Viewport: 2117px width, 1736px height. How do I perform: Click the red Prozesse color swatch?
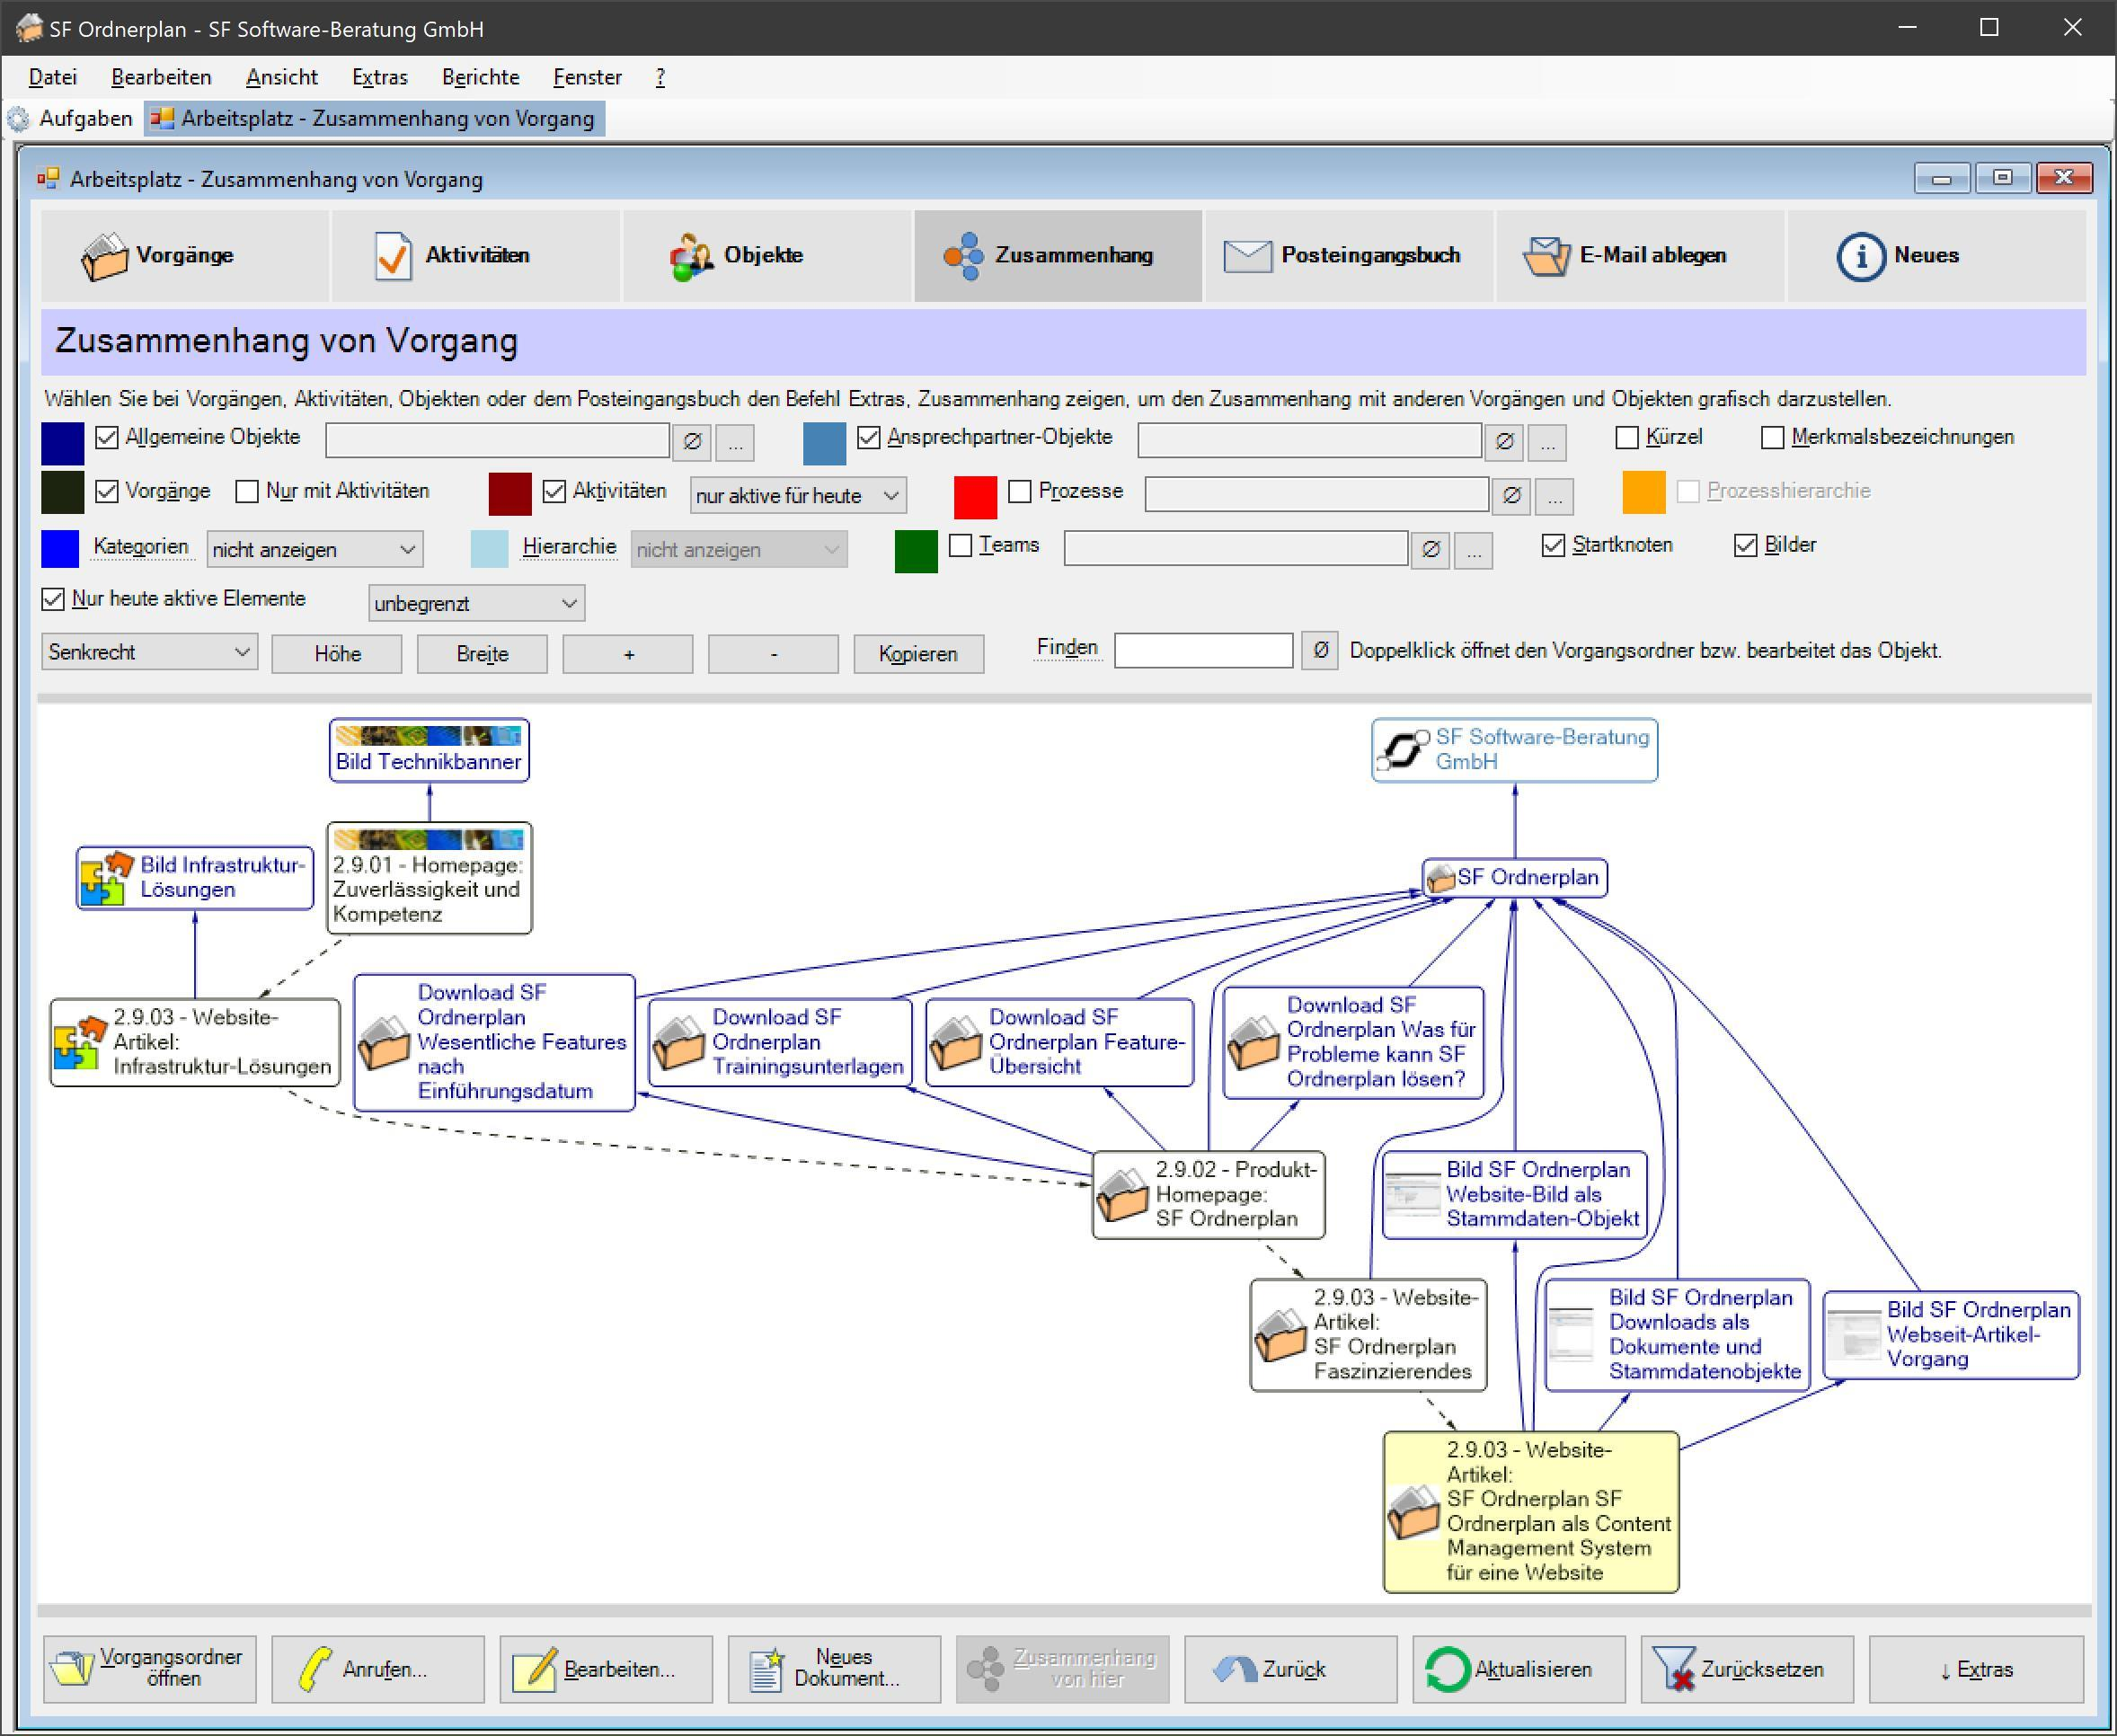click(975, 497)
